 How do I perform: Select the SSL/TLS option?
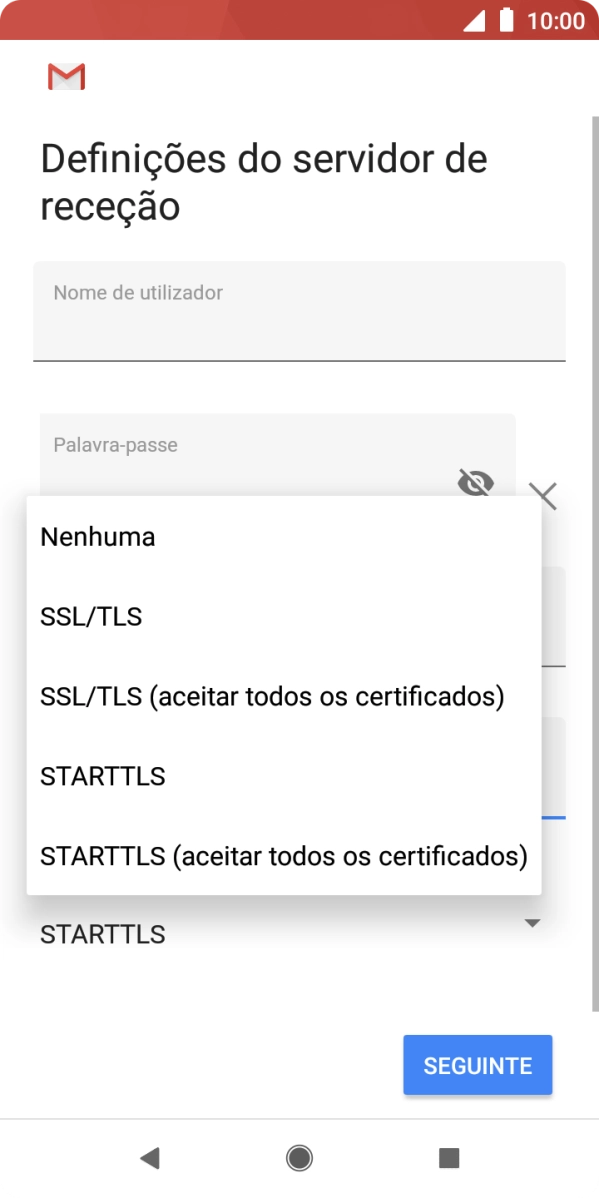[x=91, y=616]
